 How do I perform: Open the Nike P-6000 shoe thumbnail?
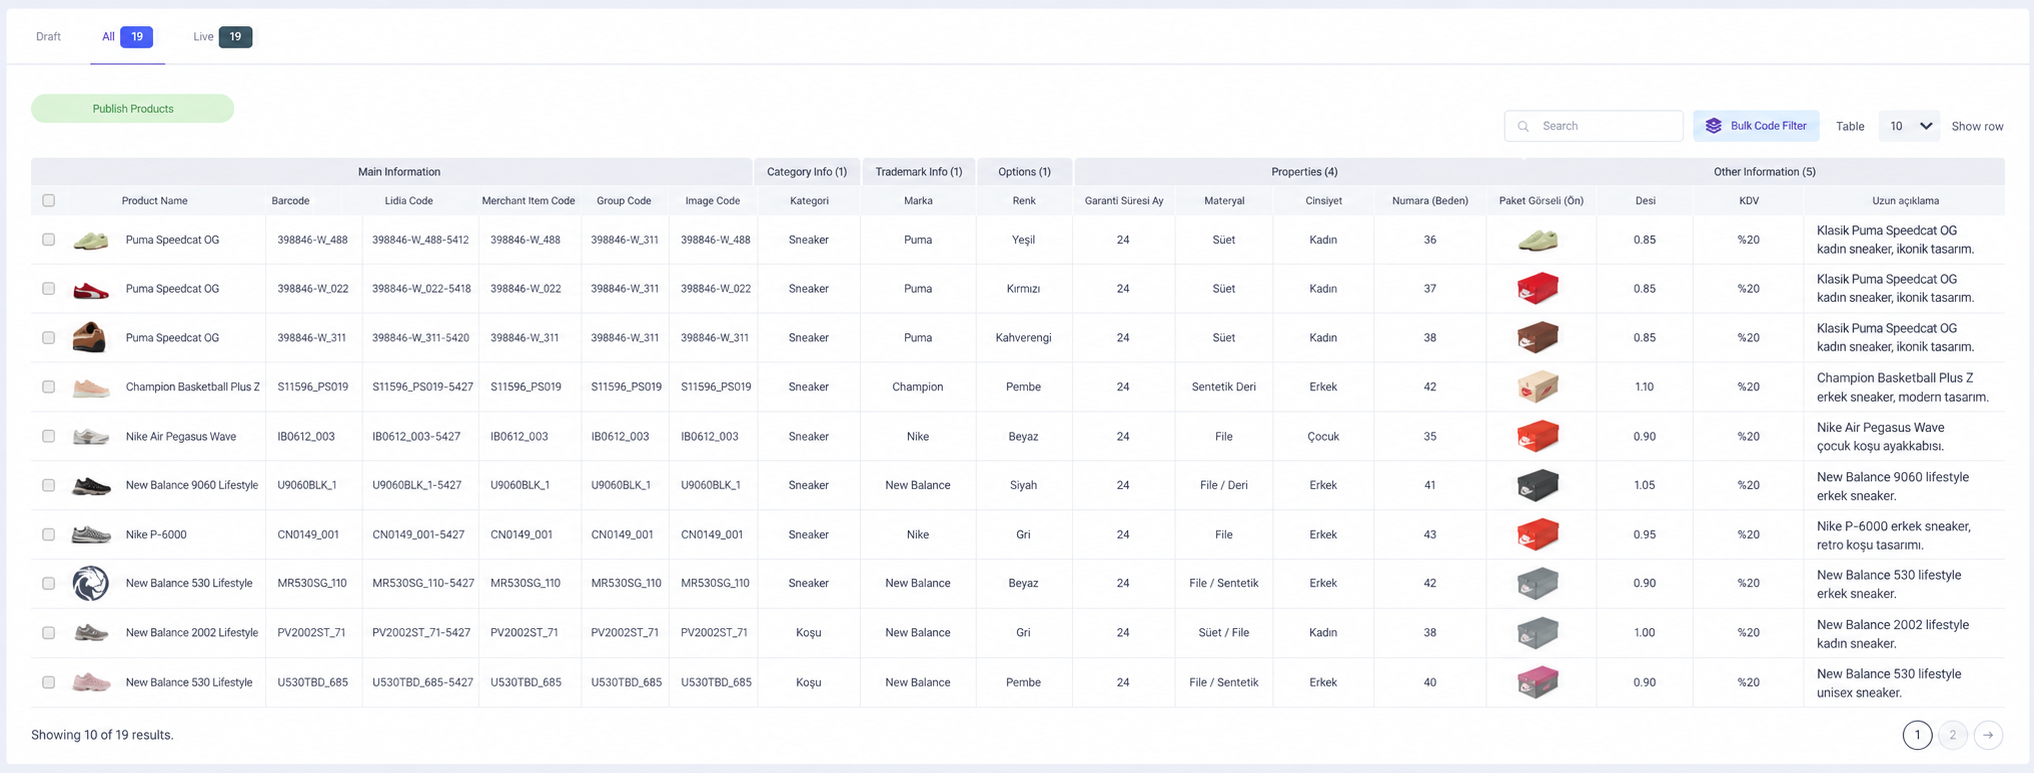(90, 534)
